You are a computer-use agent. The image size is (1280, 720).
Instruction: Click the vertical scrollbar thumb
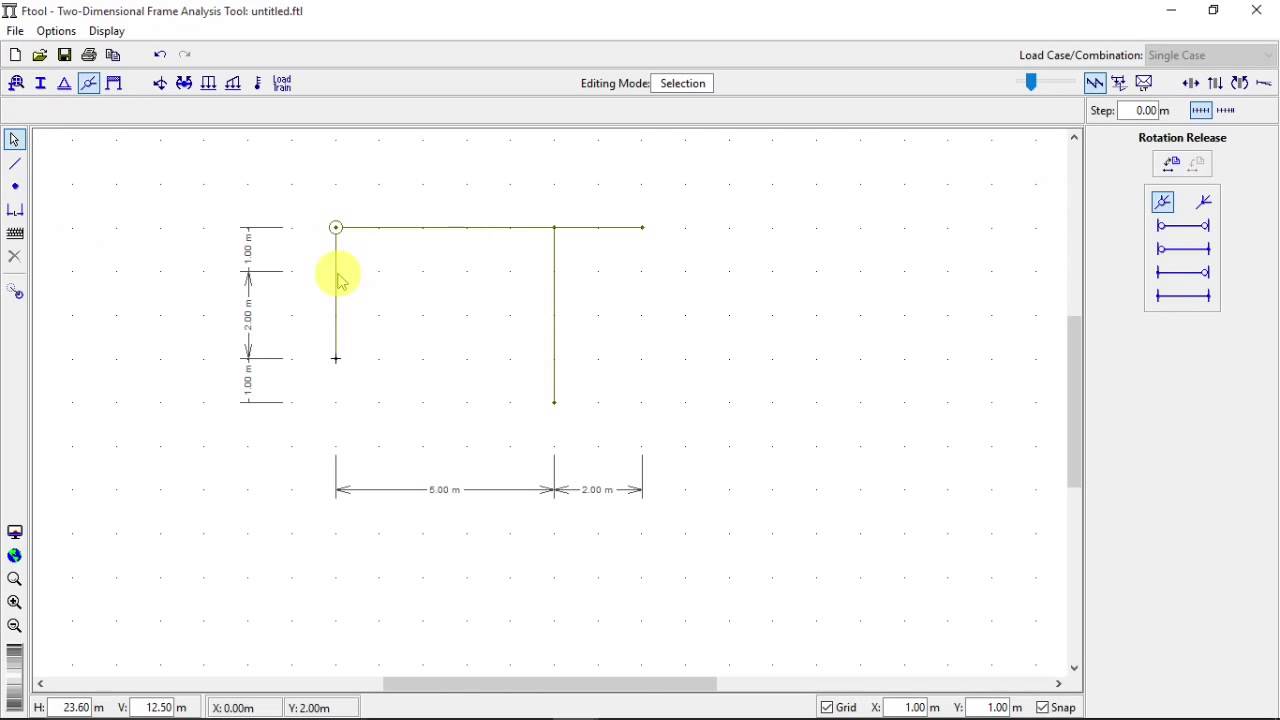pyautogui.click(x=1074, y=402)
